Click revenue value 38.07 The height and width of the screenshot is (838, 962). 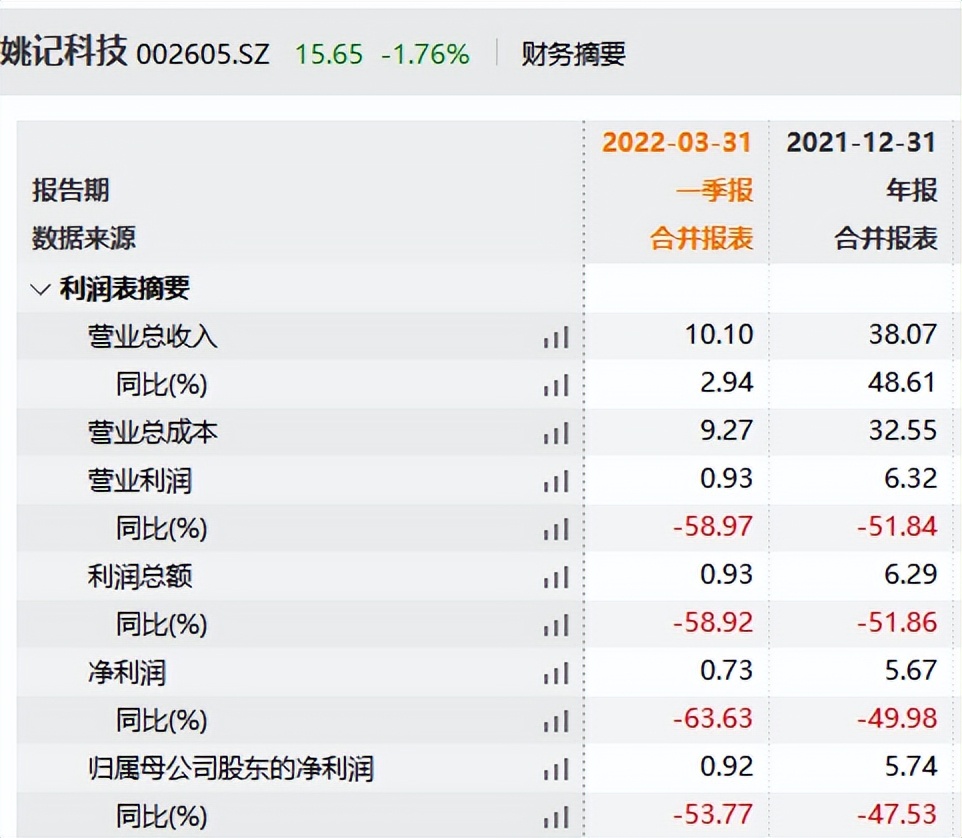(902, 335)
